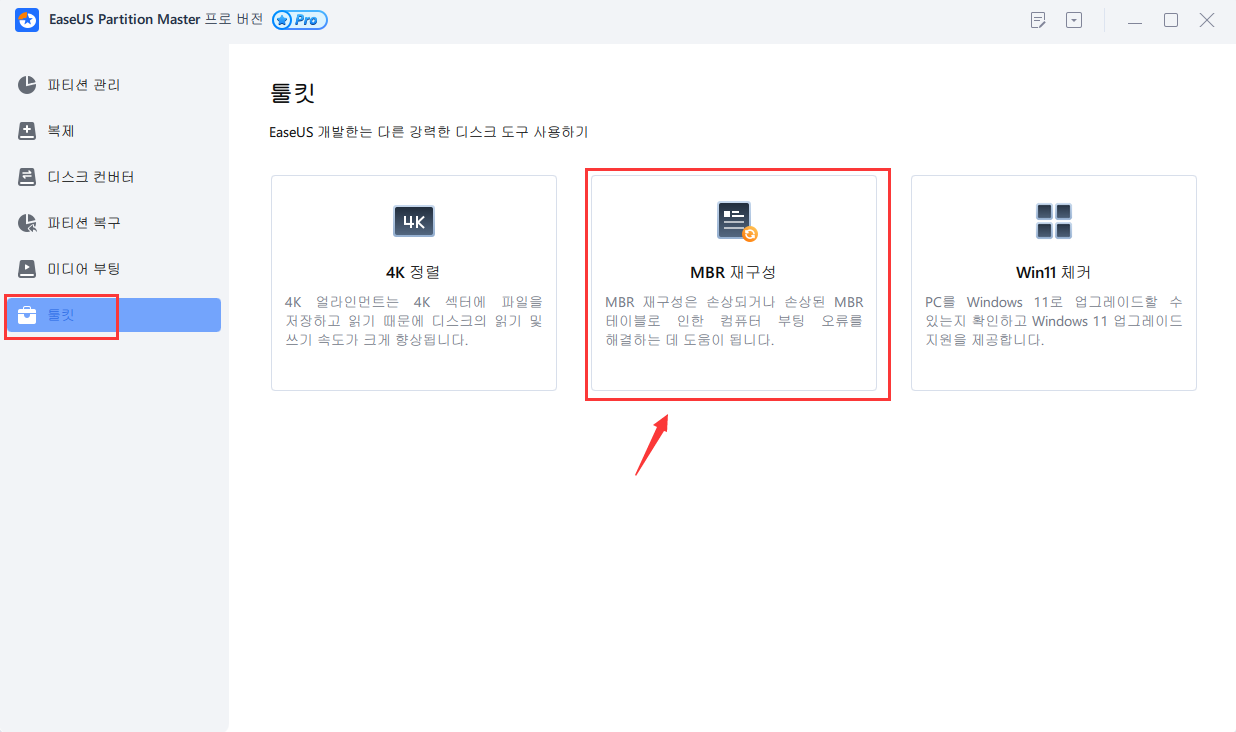The width and height of the screenshot is (1236, 732).
Task: Open the 4K 정렬 tool icon
Action: 413,221
